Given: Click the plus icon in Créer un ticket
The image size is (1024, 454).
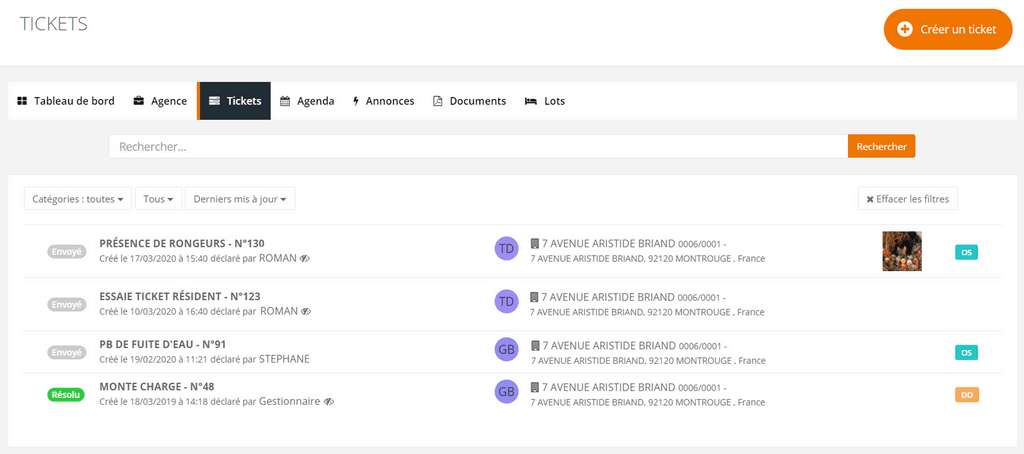Looking at the screenshot, I should pyautogui.click(x=904, y=29).
